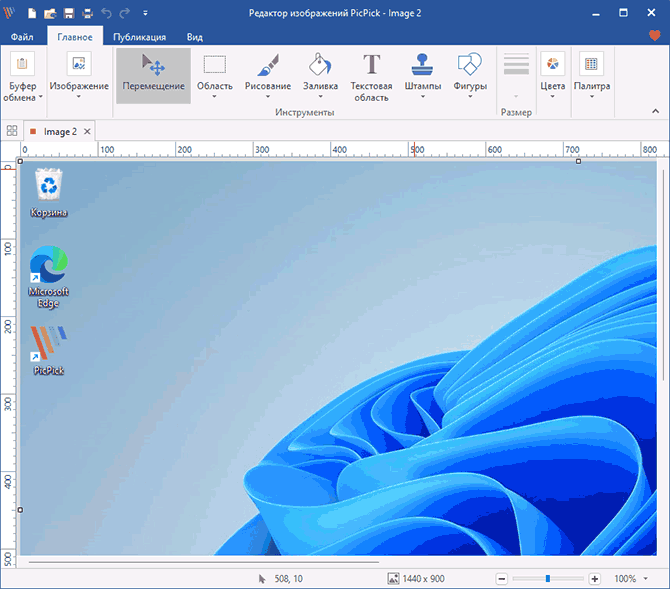Open file via the folder icon
The width and height of the screenshot is (670, 589).
pyautogui.click(x=50, y=13)
